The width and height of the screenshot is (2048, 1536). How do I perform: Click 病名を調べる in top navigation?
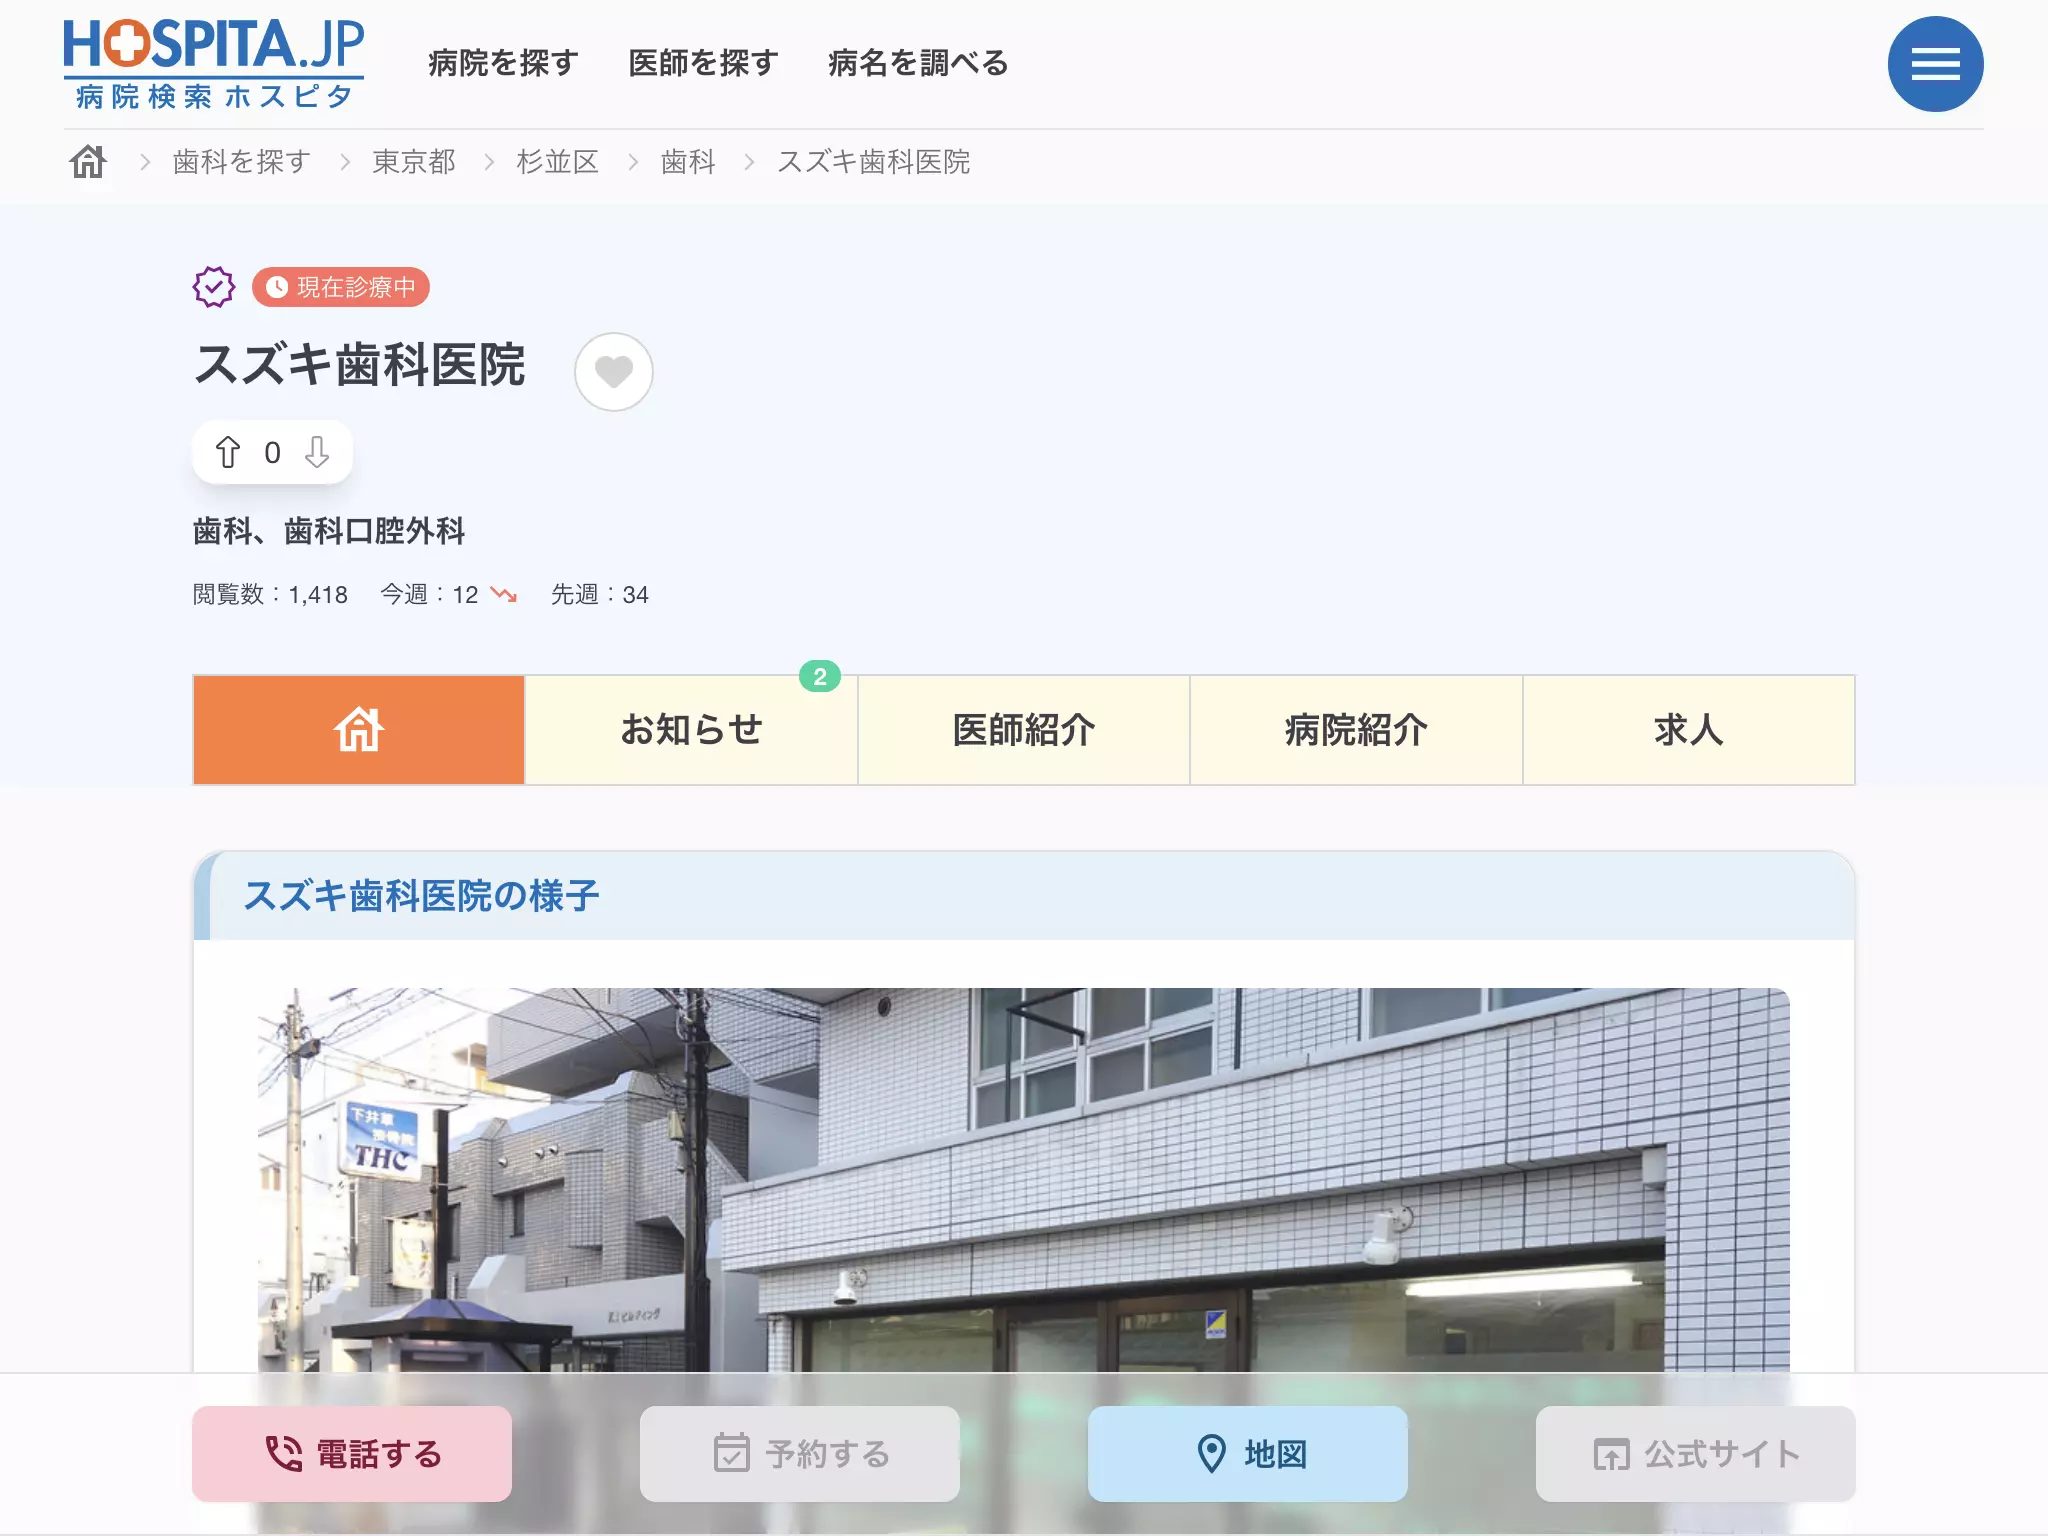pos(918,63)
